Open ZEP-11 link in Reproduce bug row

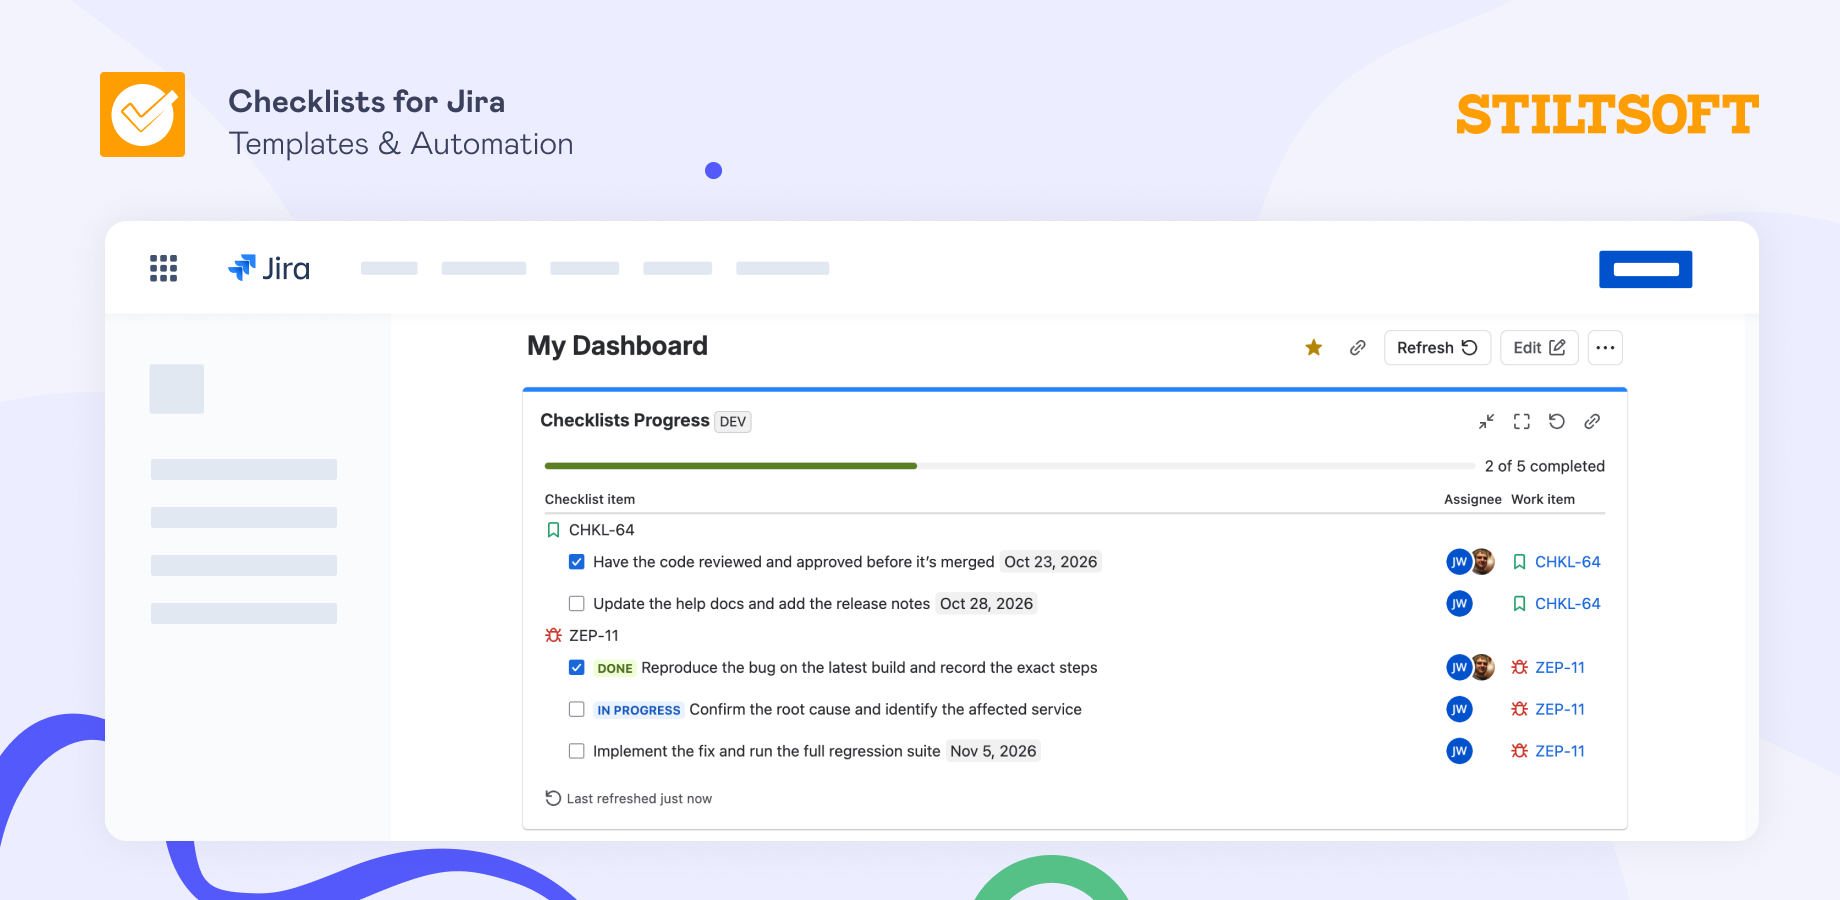(1560, 667)
